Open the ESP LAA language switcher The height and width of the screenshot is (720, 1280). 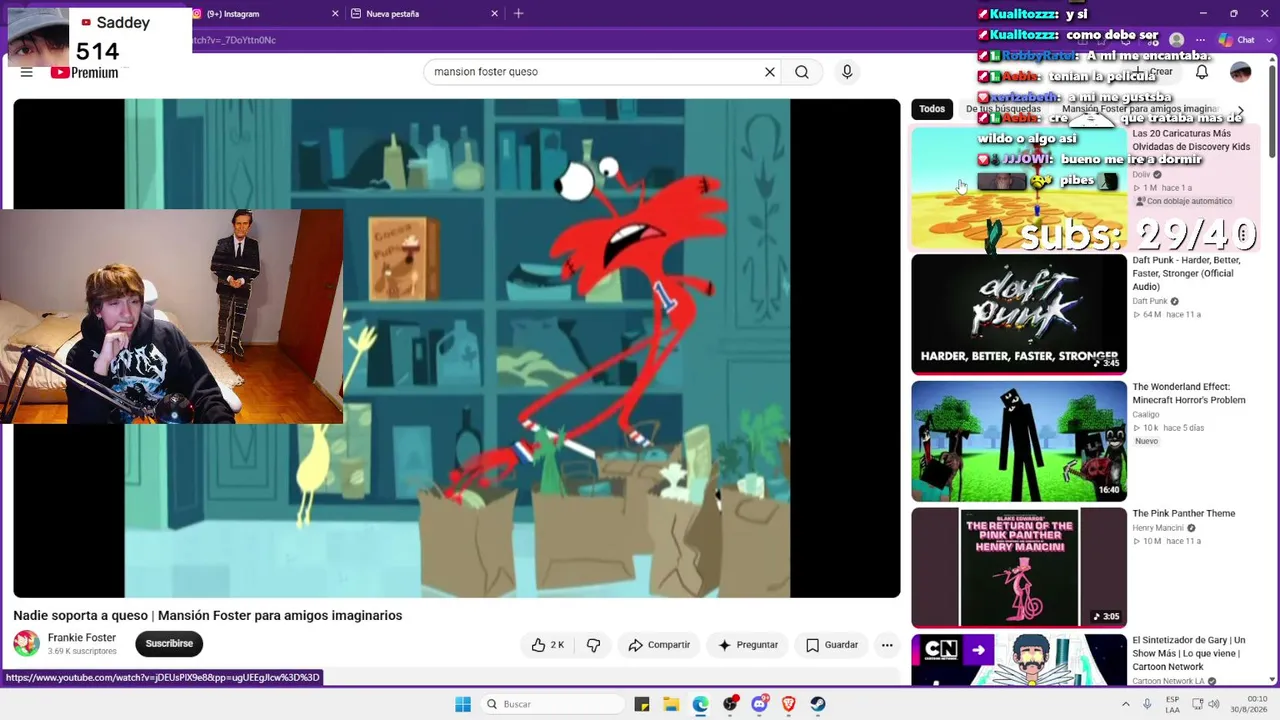[1172, 704]
